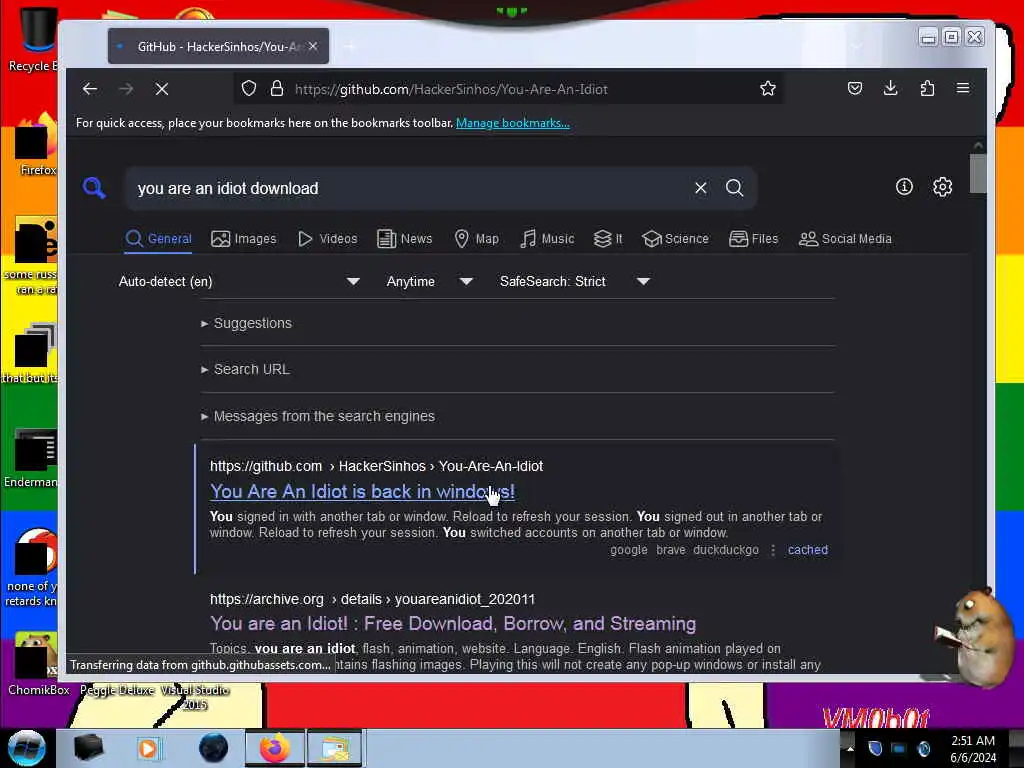Image resolution: width=1024 pixels, height=768 pixels.
Task: Select the General search category
Action: click(x=159, y=239)
